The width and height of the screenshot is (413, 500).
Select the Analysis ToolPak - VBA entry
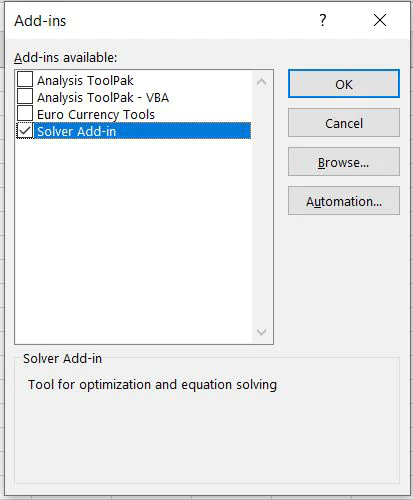[x=103, y=97]
